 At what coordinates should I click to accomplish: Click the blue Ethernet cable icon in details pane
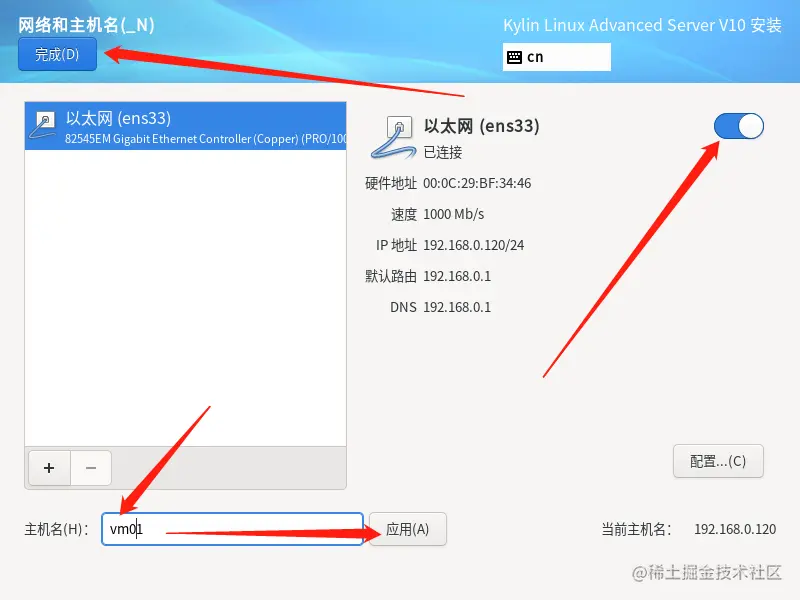coord(393,137)
